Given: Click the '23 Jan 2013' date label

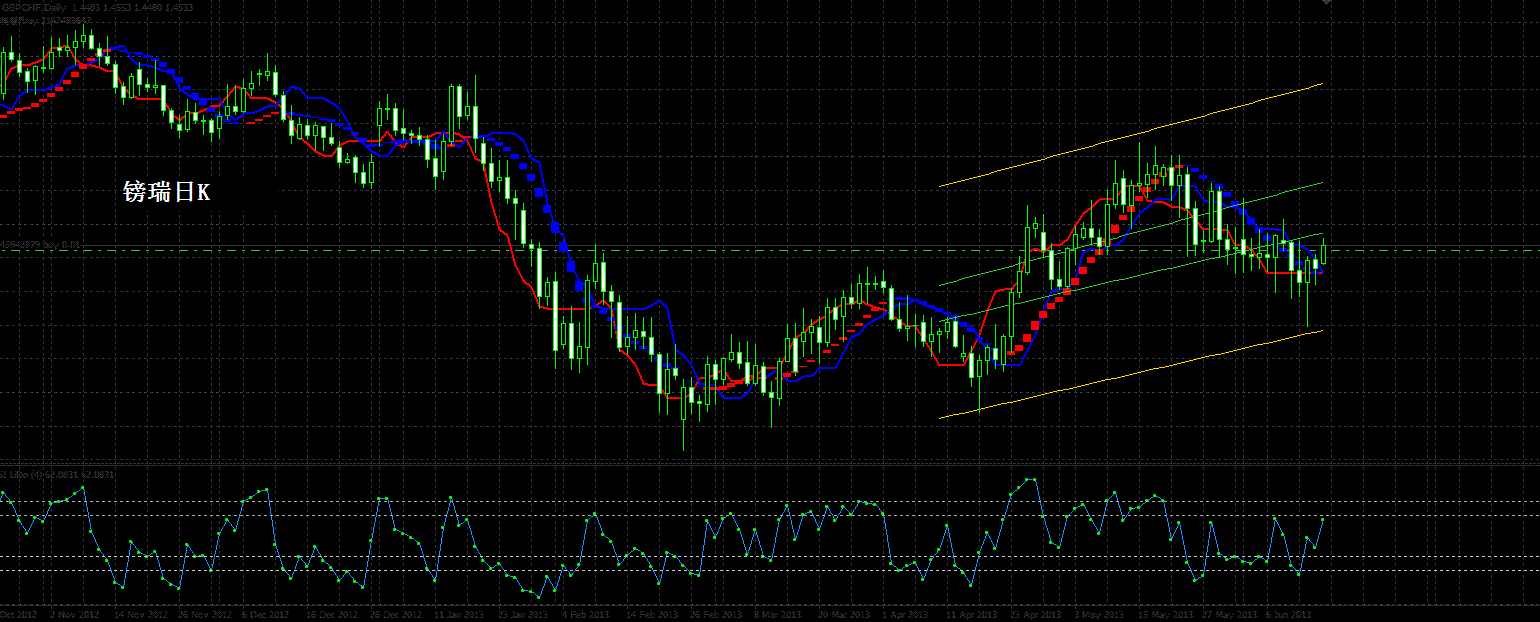Looking at the screenshot, I should point(523,615).
